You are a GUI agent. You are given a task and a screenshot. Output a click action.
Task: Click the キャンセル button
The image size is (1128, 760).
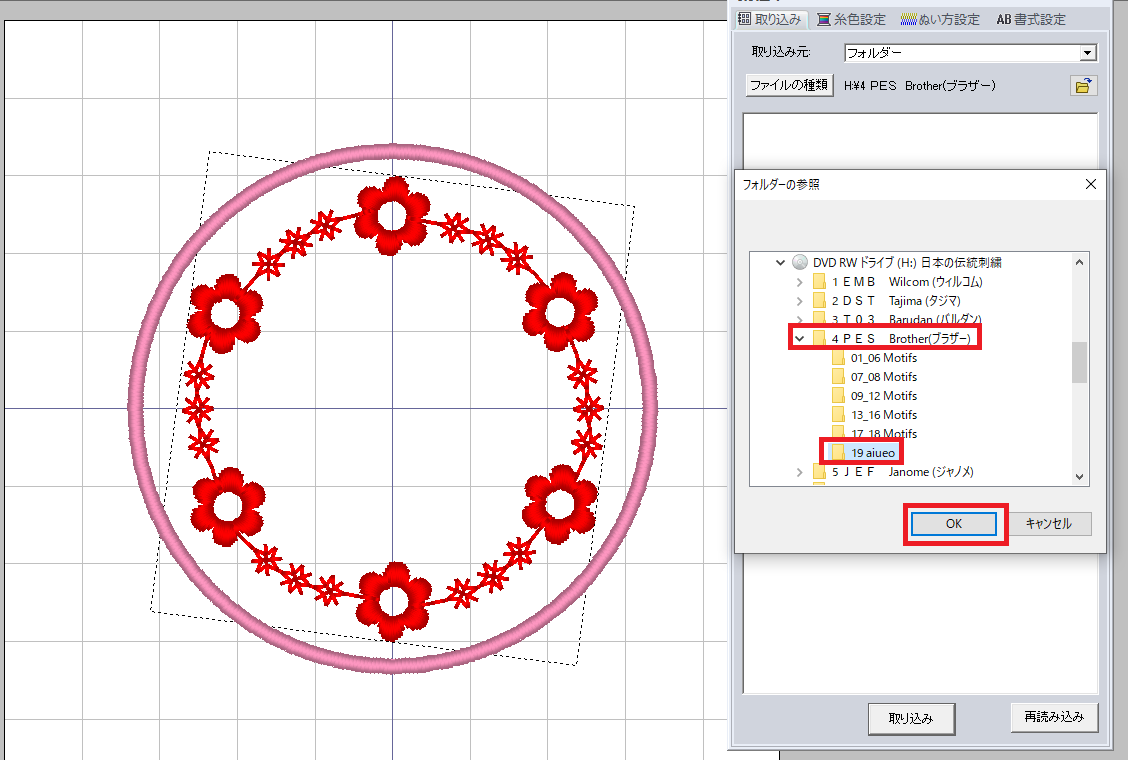(x=1048, y=524)
